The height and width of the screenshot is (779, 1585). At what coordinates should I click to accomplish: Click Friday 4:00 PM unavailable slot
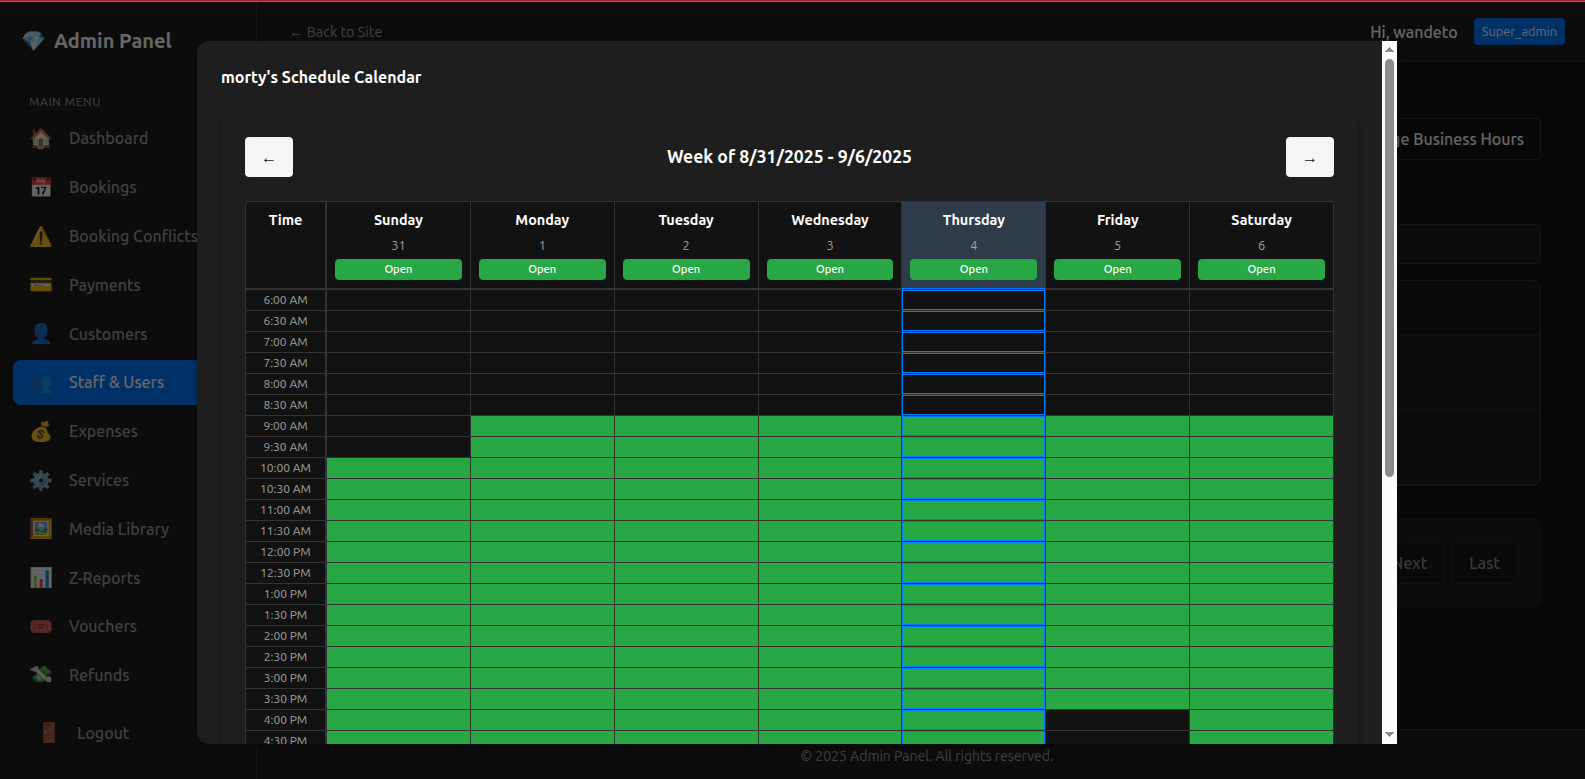click(1117, 720)
